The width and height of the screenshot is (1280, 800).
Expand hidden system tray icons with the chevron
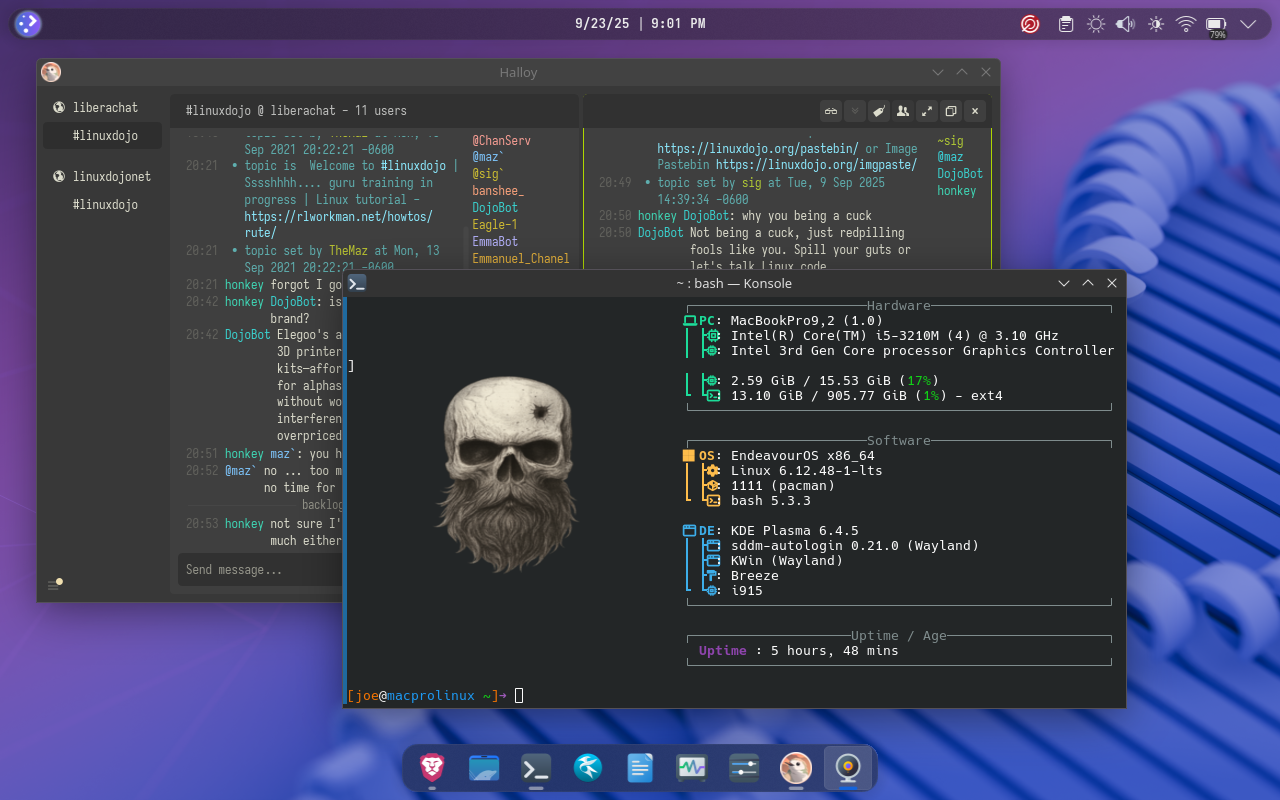[x=1248, y=24]
